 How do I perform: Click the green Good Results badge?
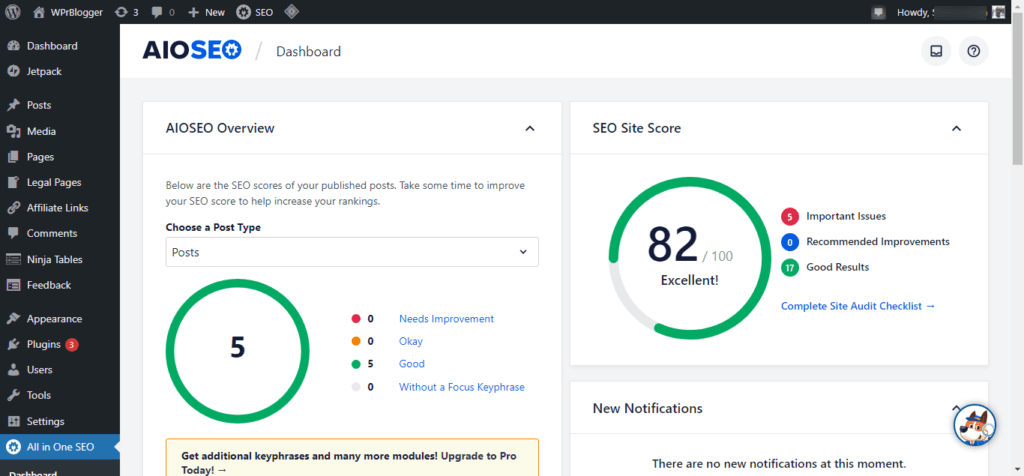click(x=790, y=268)
